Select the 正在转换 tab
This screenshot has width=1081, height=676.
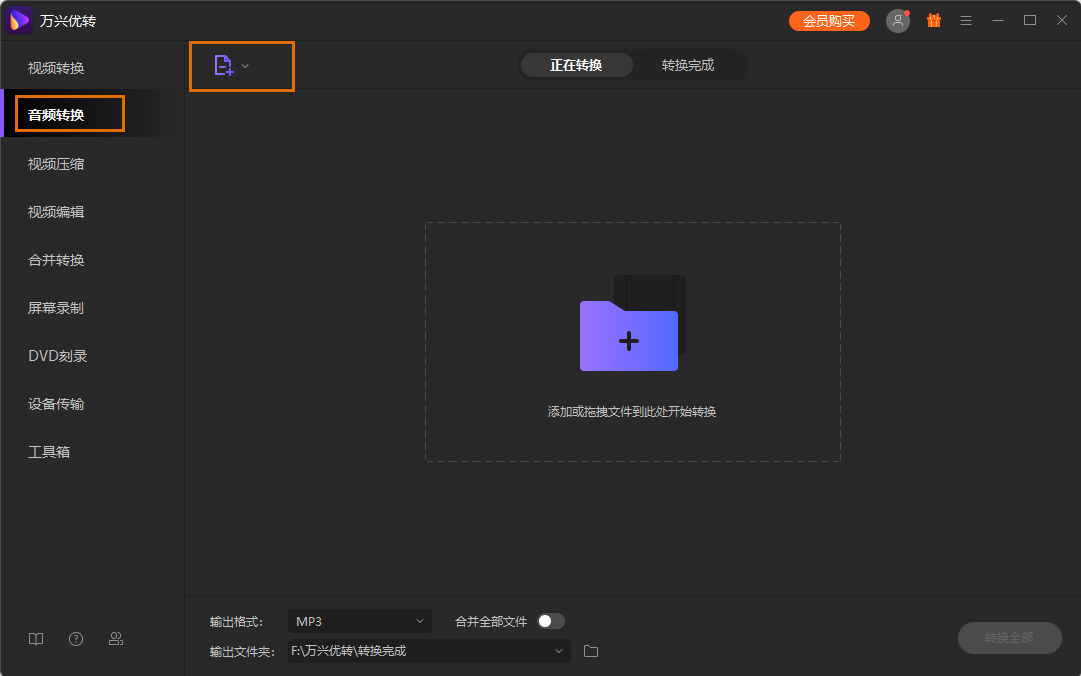(x=577, y=64)
